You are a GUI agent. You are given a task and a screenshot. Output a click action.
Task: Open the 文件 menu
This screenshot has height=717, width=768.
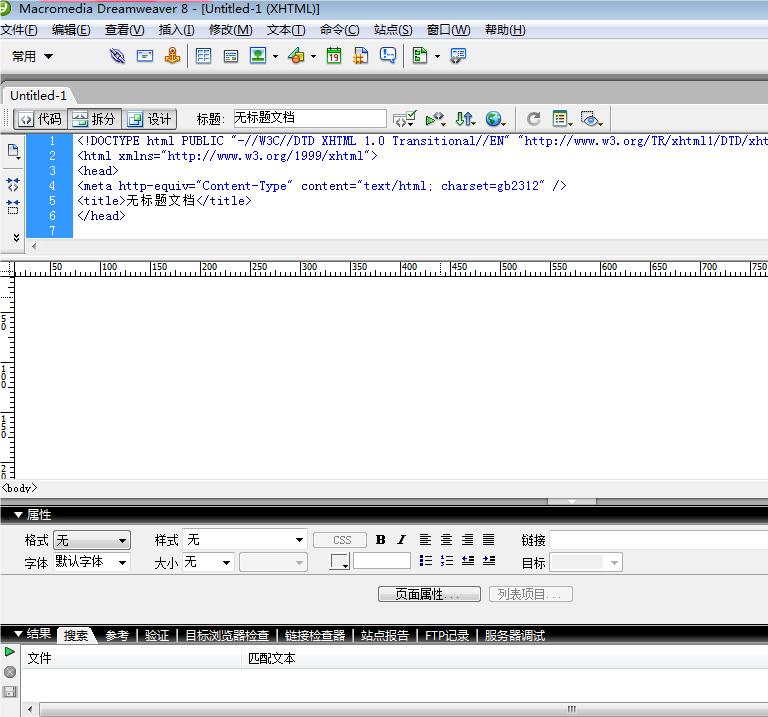point(19,30)
